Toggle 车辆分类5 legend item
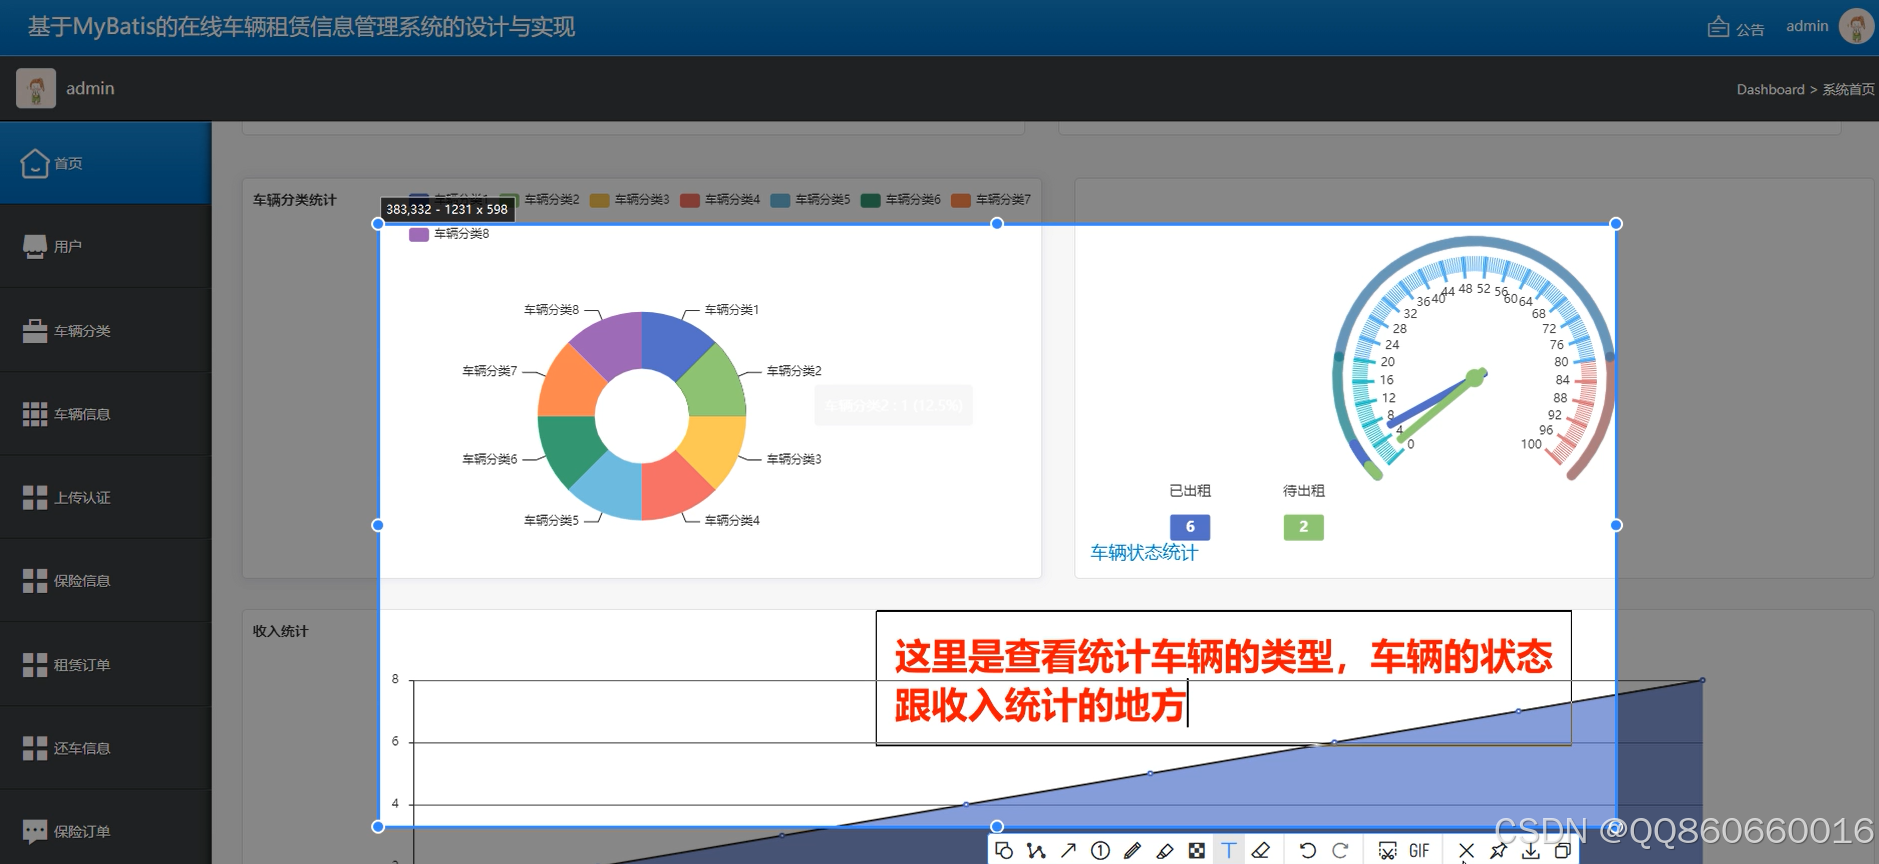Screen dimensions: 1879x864 pyautogui.click(x=811, y=200)
